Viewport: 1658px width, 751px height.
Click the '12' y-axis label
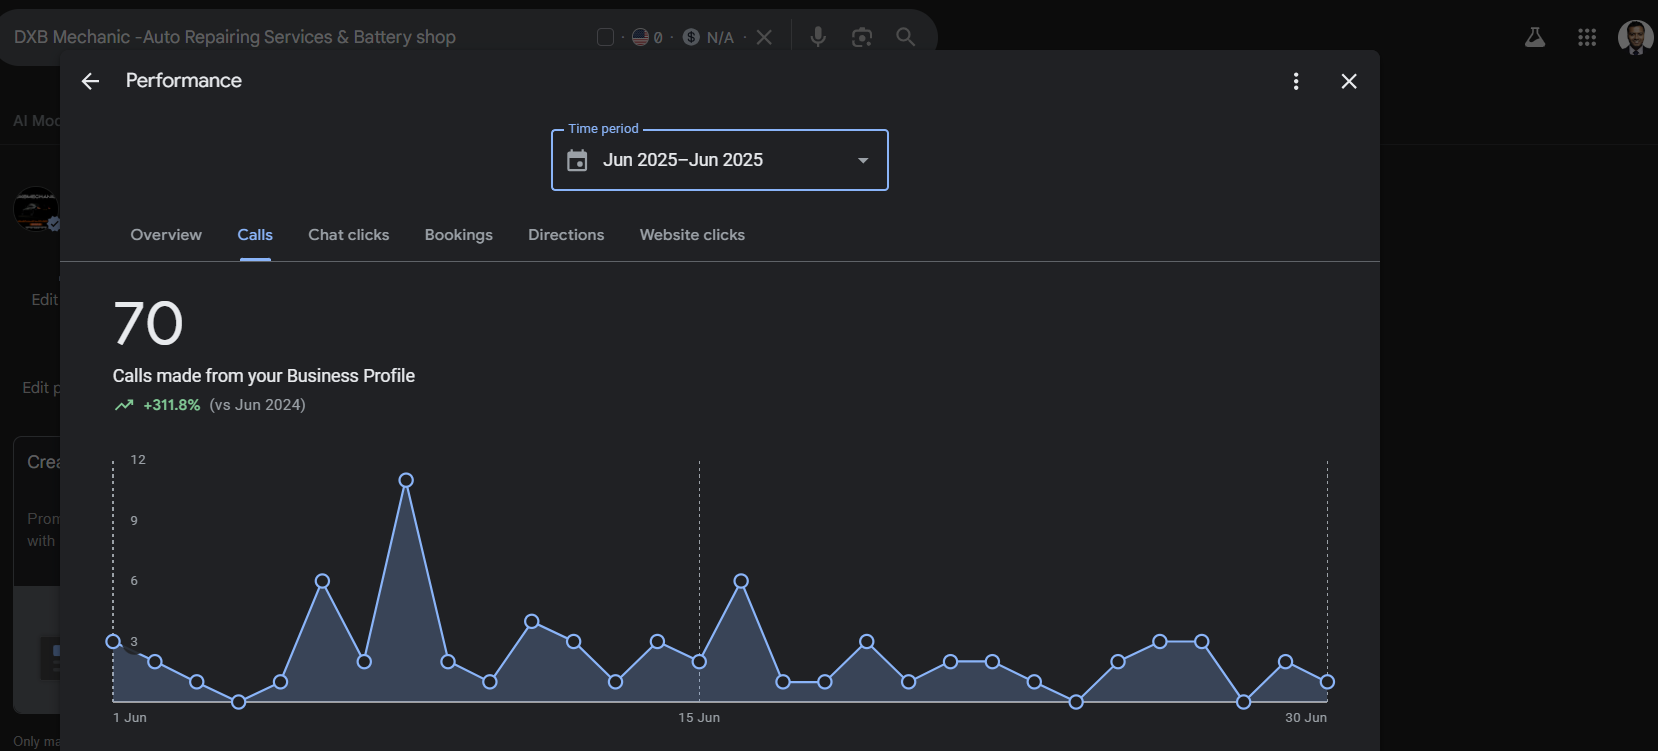click(138, 460)
